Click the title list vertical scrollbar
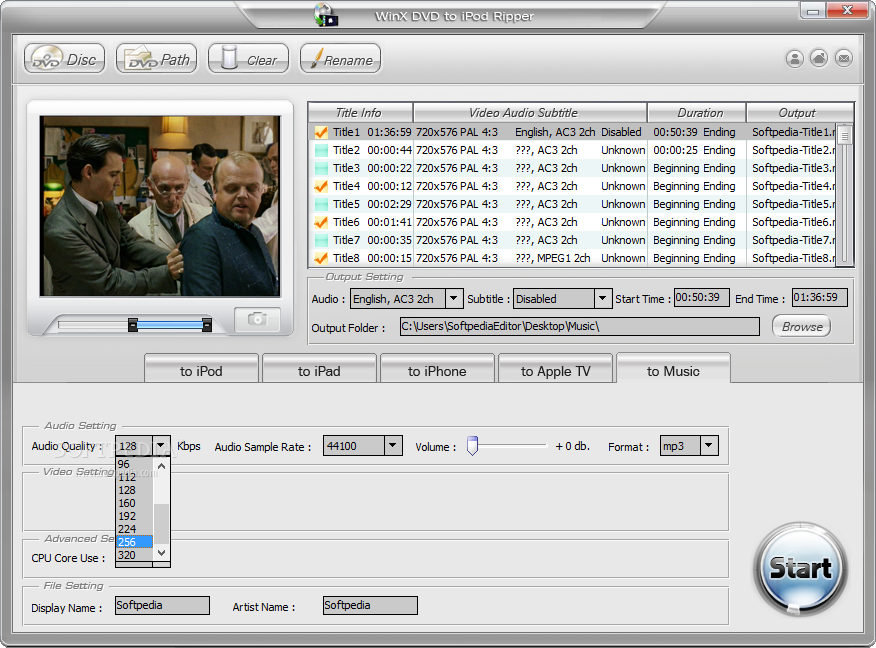This screenshot has height=648, width=876. [845, 193]
